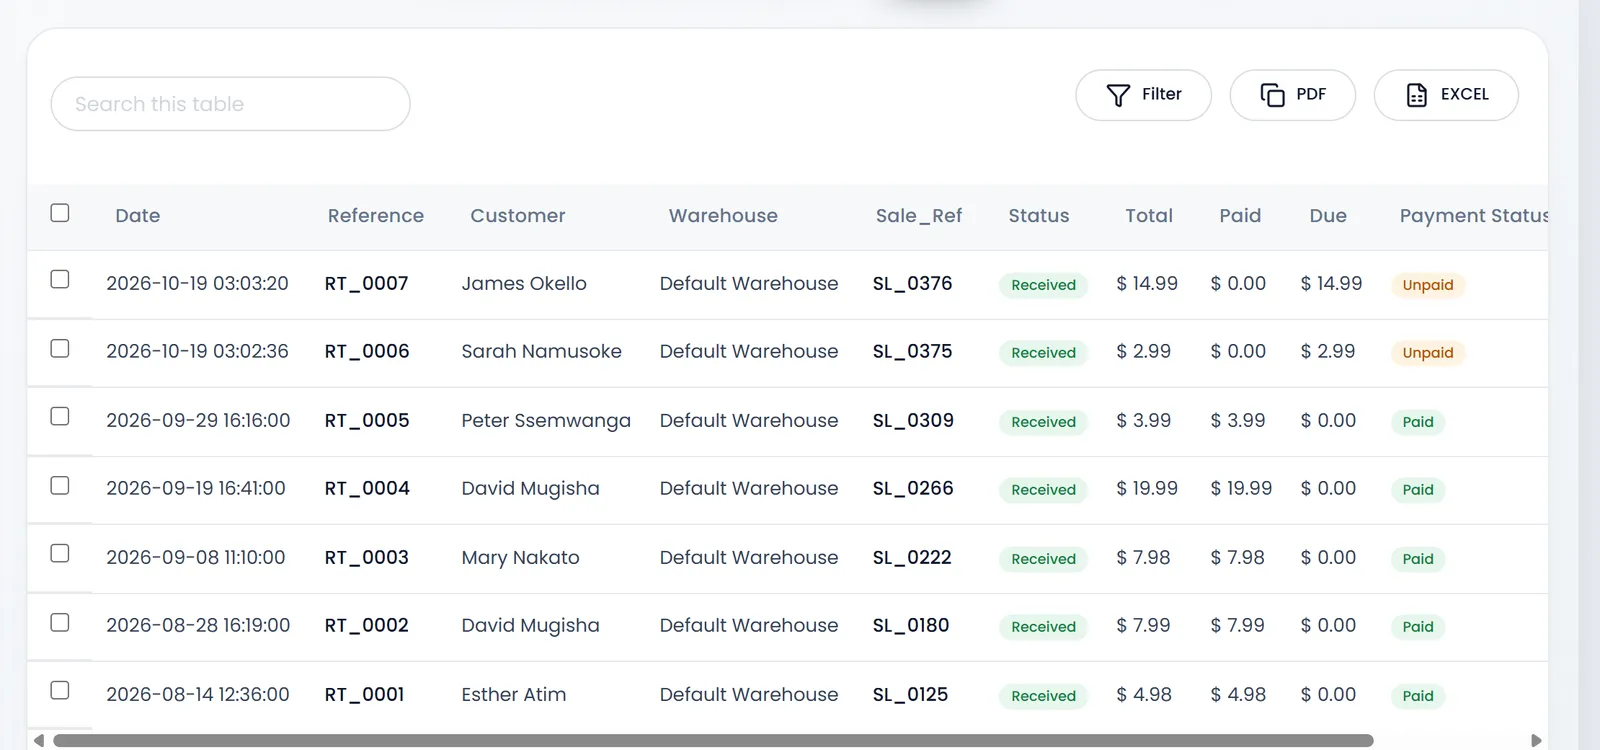Click total $ 19.99 in RT_0004 row
The width and height of the screenshot is (1600, 750).
[1147, 489]
